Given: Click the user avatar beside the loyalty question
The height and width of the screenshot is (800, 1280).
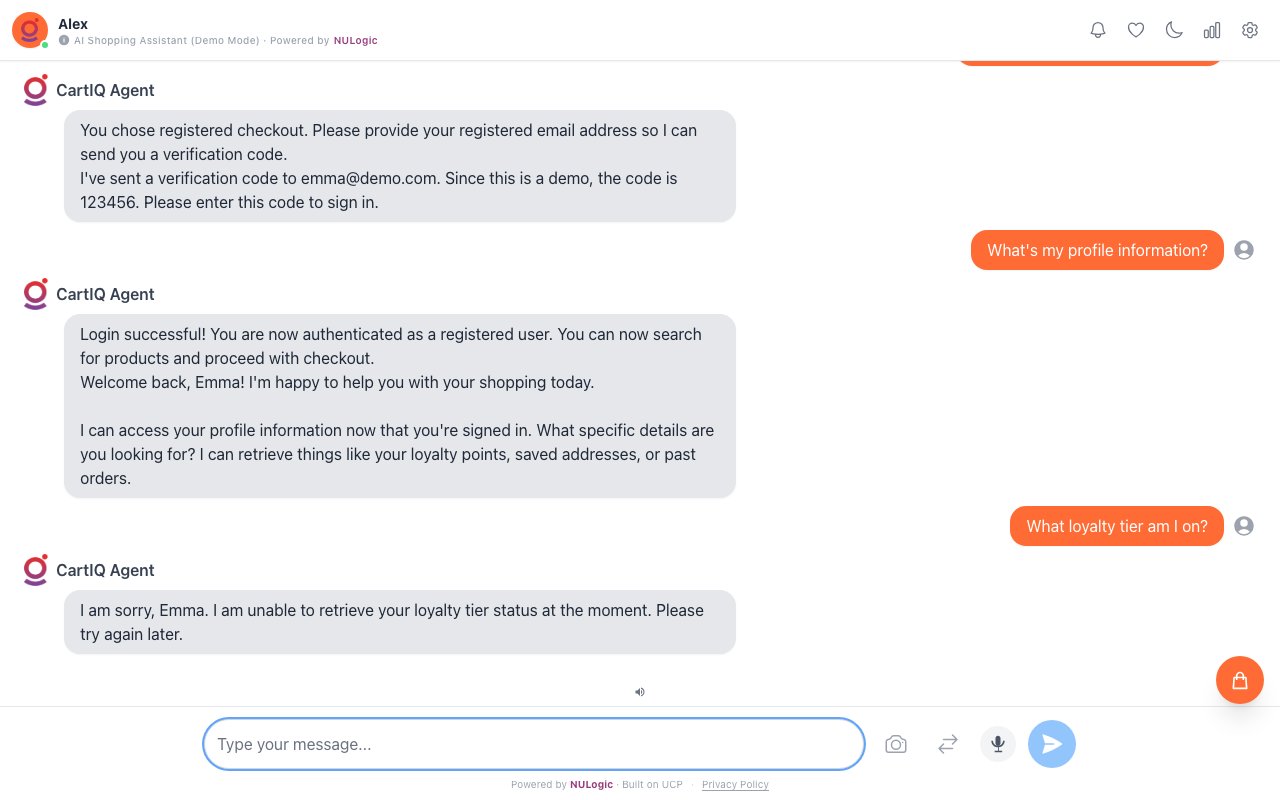Looking at the screenshot, I should [x=1244, y=526].
